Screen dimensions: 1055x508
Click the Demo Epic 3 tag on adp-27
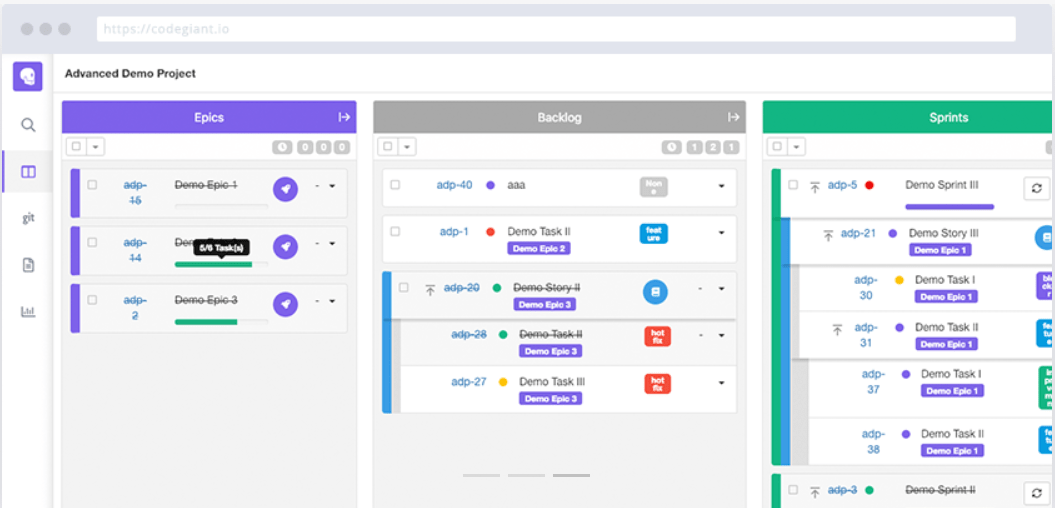(550, 398)
